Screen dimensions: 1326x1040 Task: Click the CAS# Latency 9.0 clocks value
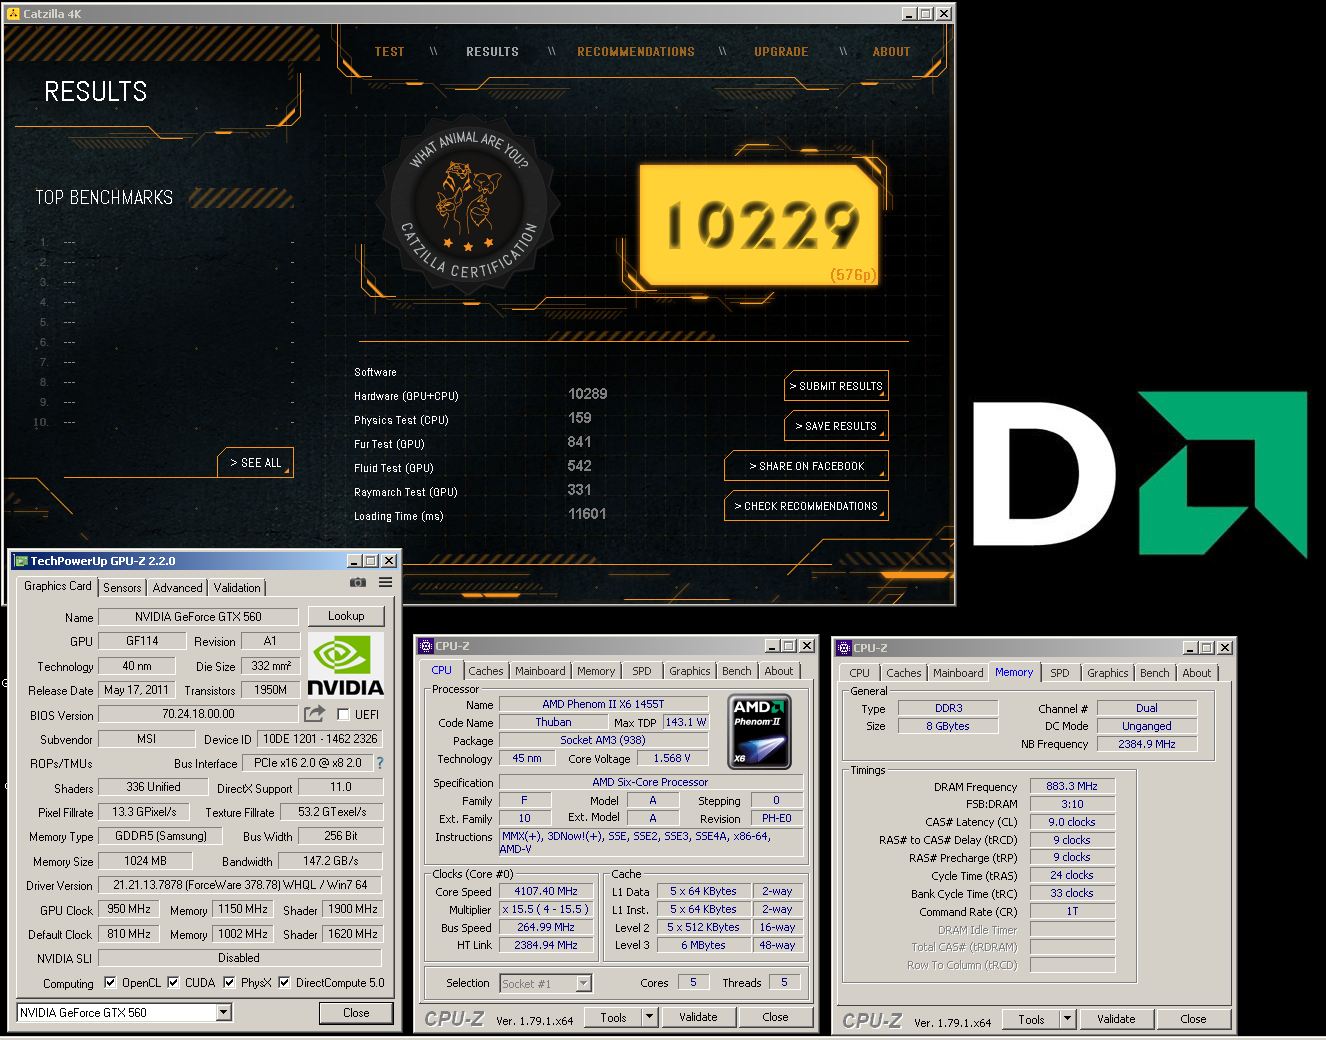pyautogui.click(x=1072, y=822)
